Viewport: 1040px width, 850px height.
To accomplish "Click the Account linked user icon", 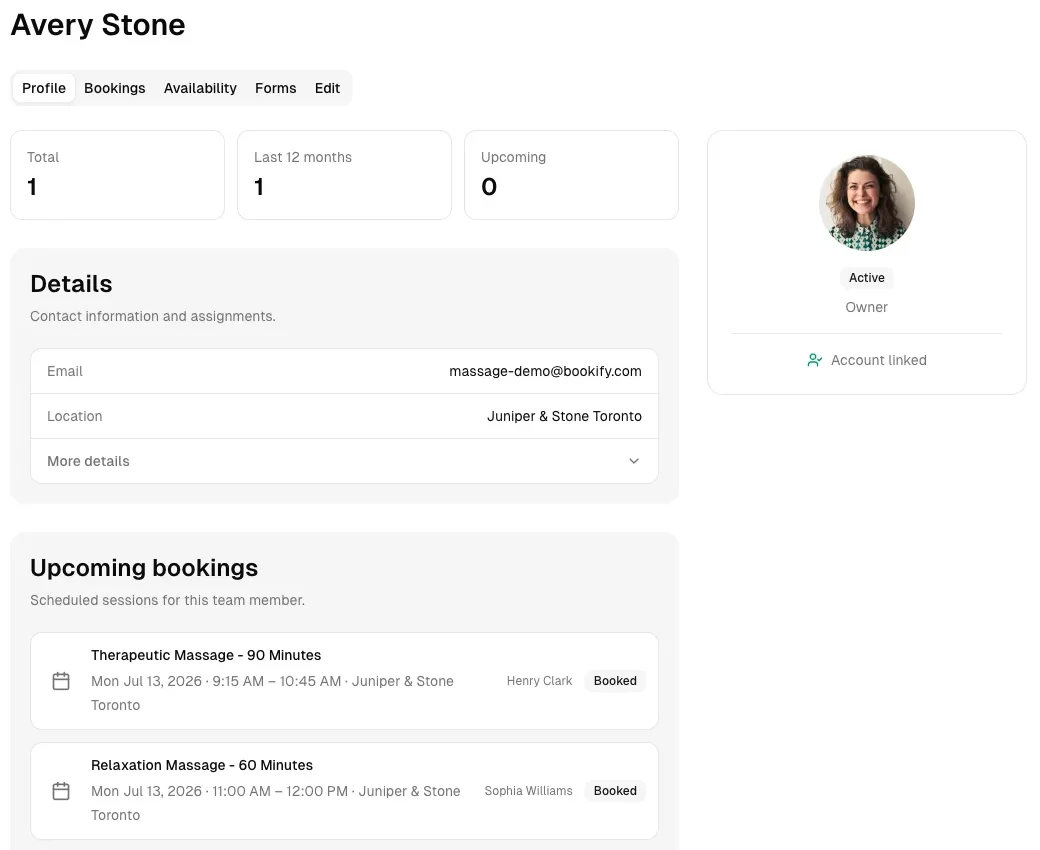I will 814,360.
